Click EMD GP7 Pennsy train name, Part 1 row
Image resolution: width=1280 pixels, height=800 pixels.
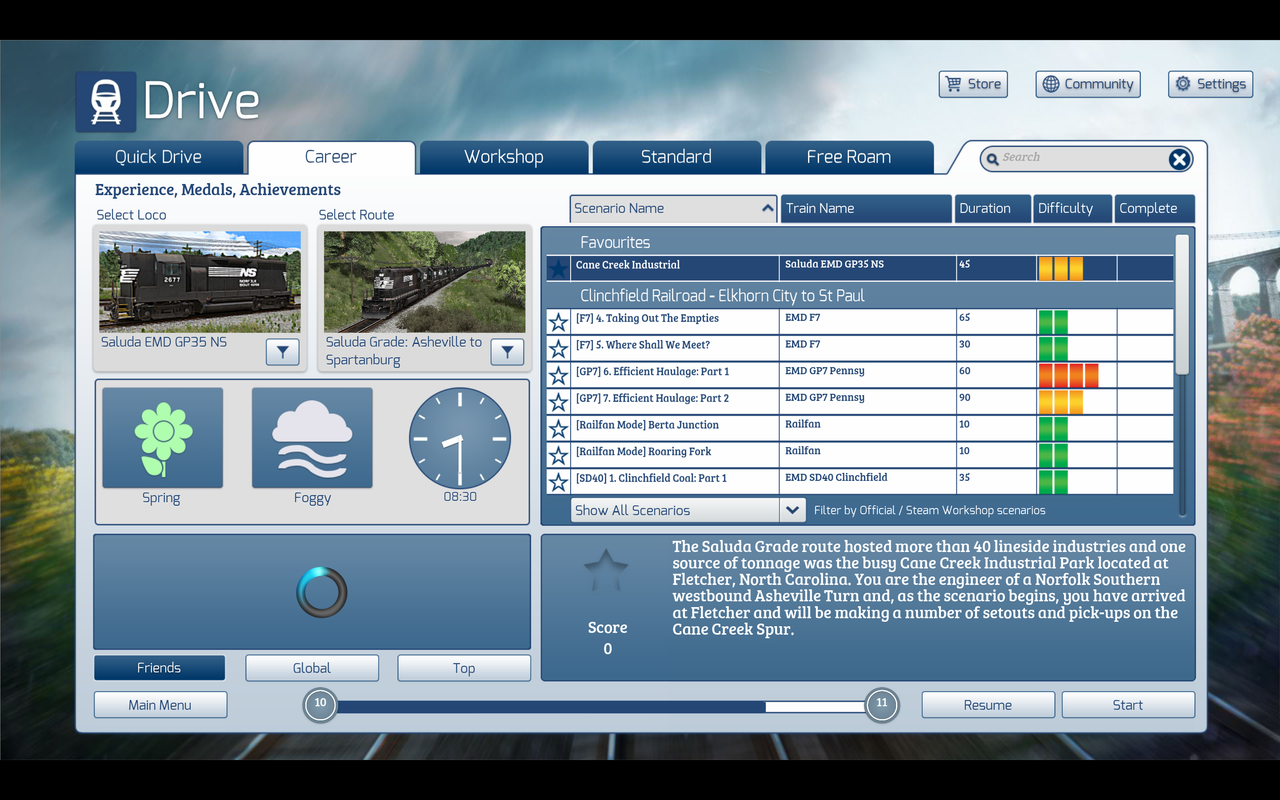tap(825, 371)
